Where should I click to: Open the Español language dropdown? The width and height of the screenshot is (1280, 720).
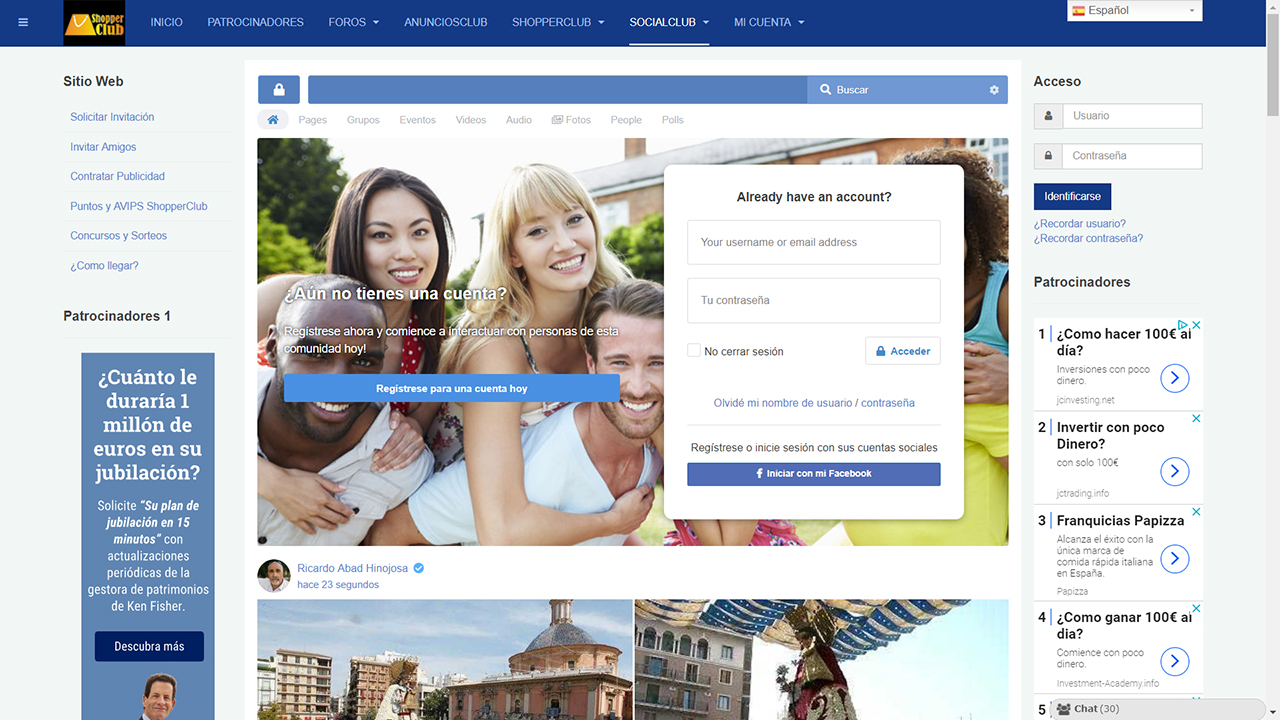click(1134, 11)
